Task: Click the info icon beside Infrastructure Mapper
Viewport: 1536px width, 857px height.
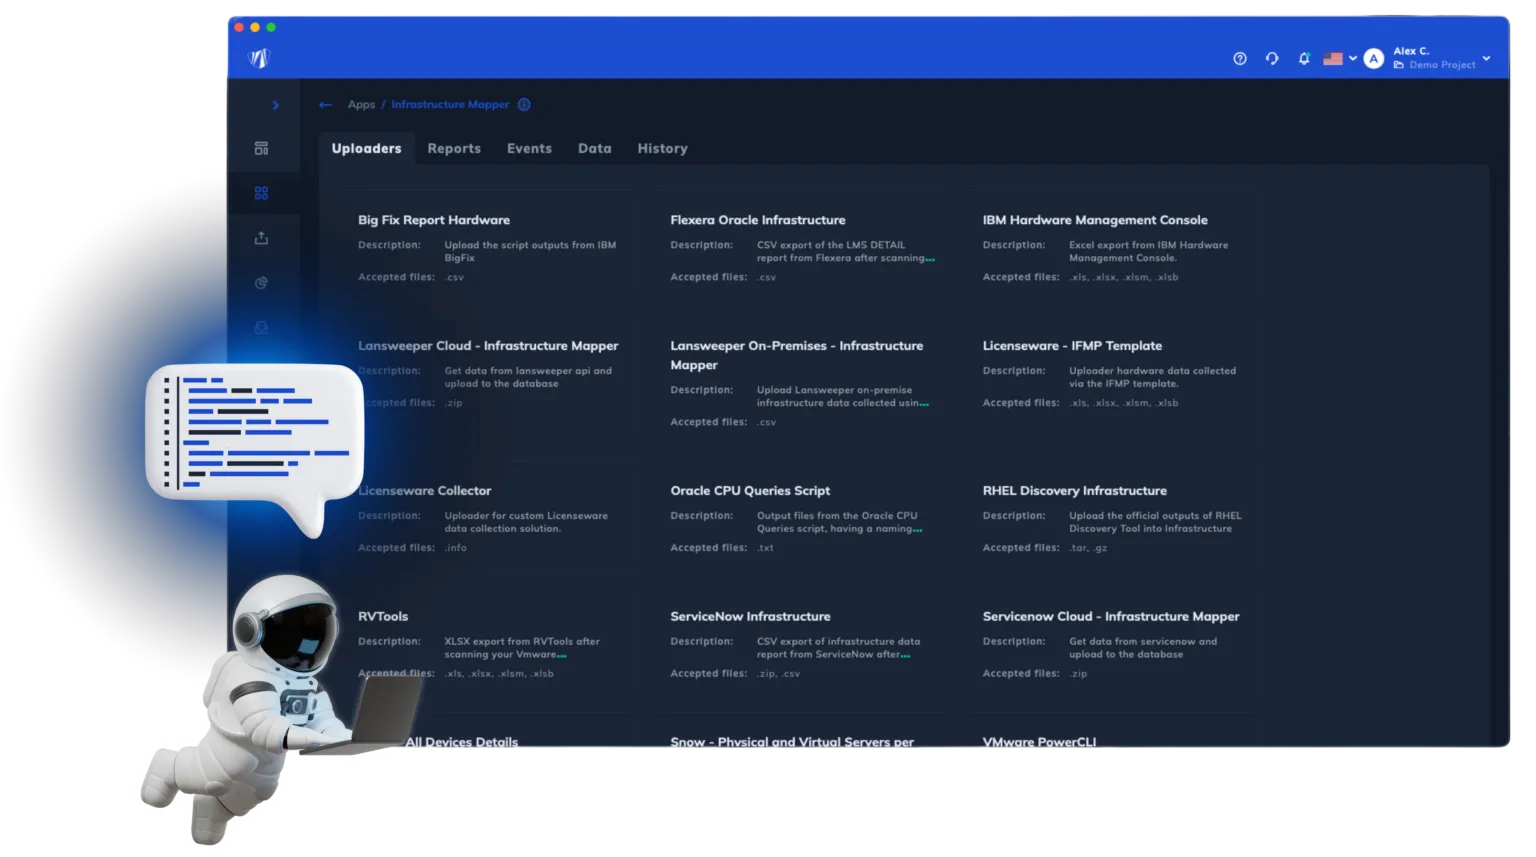Action: [x=524, y=105]
